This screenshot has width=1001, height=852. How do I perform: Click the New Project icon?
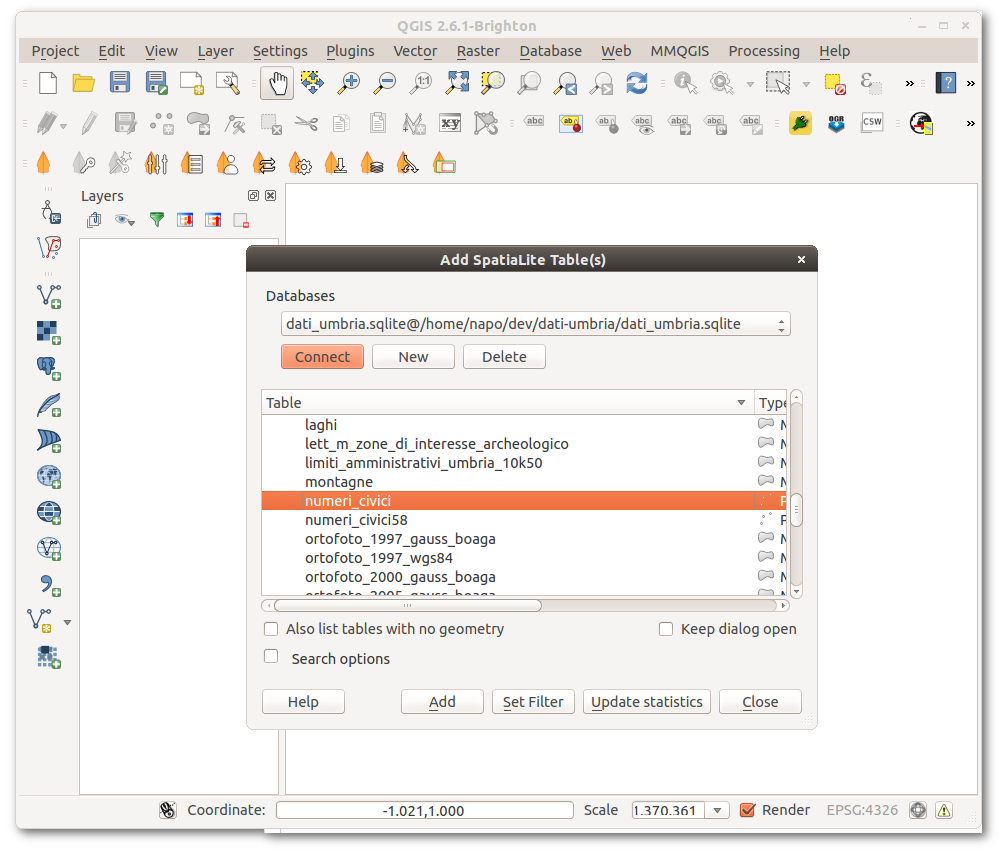tap(48, 83)
